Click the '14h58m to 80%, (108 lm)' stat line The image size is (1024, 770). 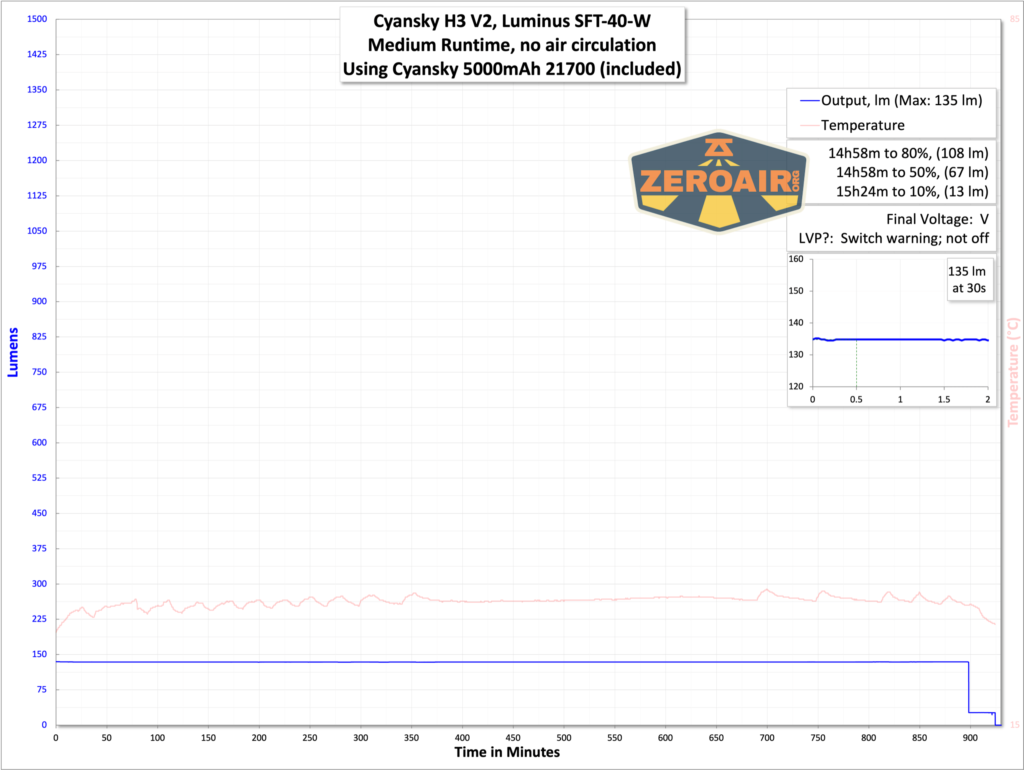[x=910, y=152]
